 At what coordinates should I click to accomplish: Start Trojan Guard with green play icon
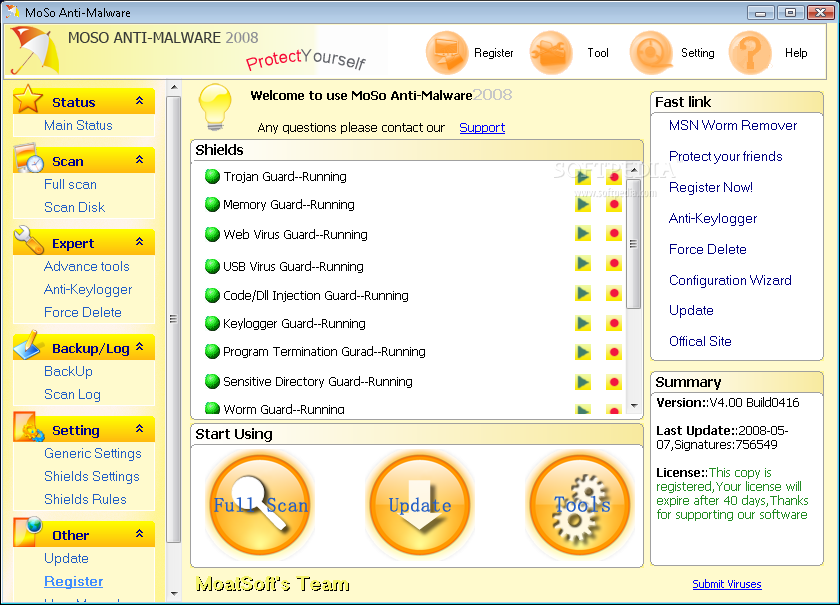(x=583, y=177)
